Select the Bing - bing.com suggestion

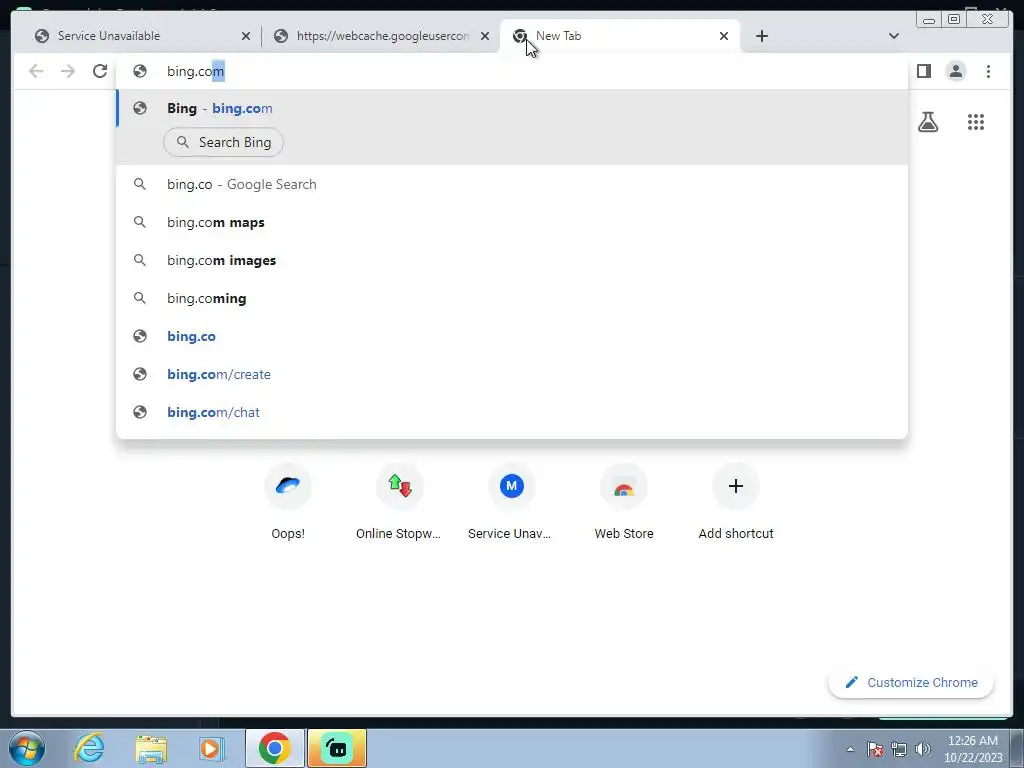512,108
